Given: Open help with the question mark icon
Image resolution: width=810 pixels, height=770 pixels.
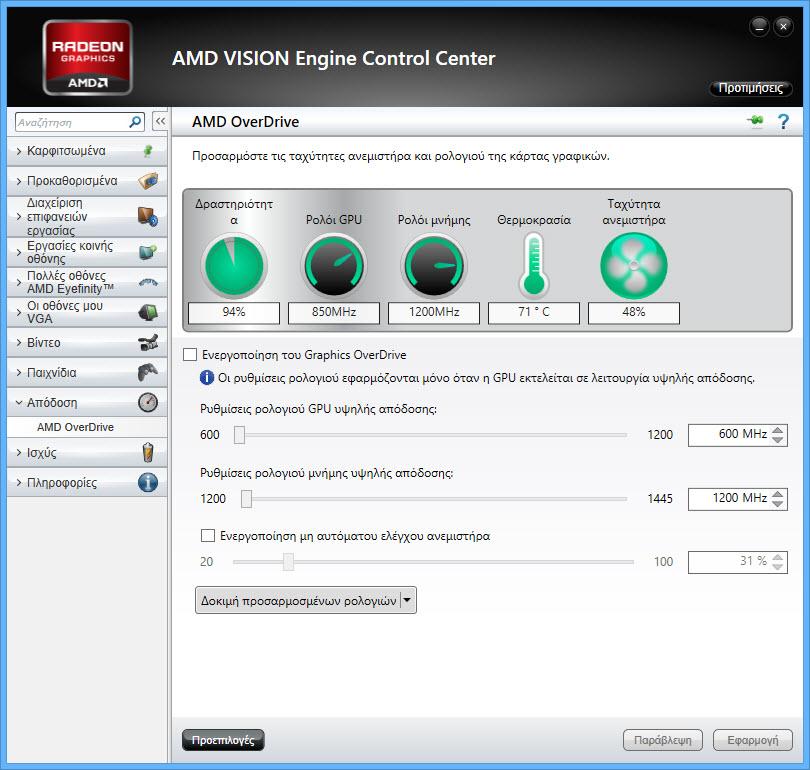Looking at the screenshot, I should pos(783,122).
